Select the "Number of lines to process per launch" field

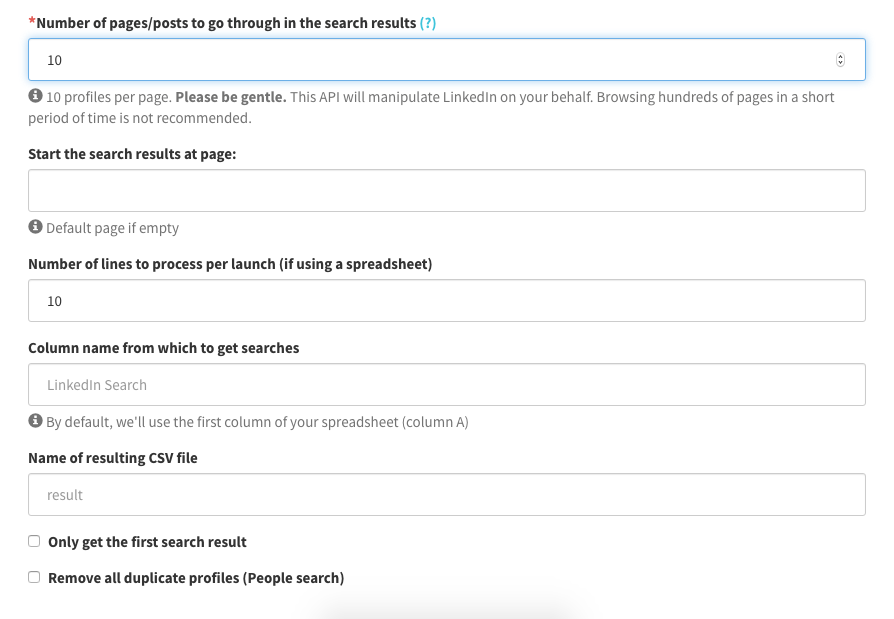coord(446,301)
